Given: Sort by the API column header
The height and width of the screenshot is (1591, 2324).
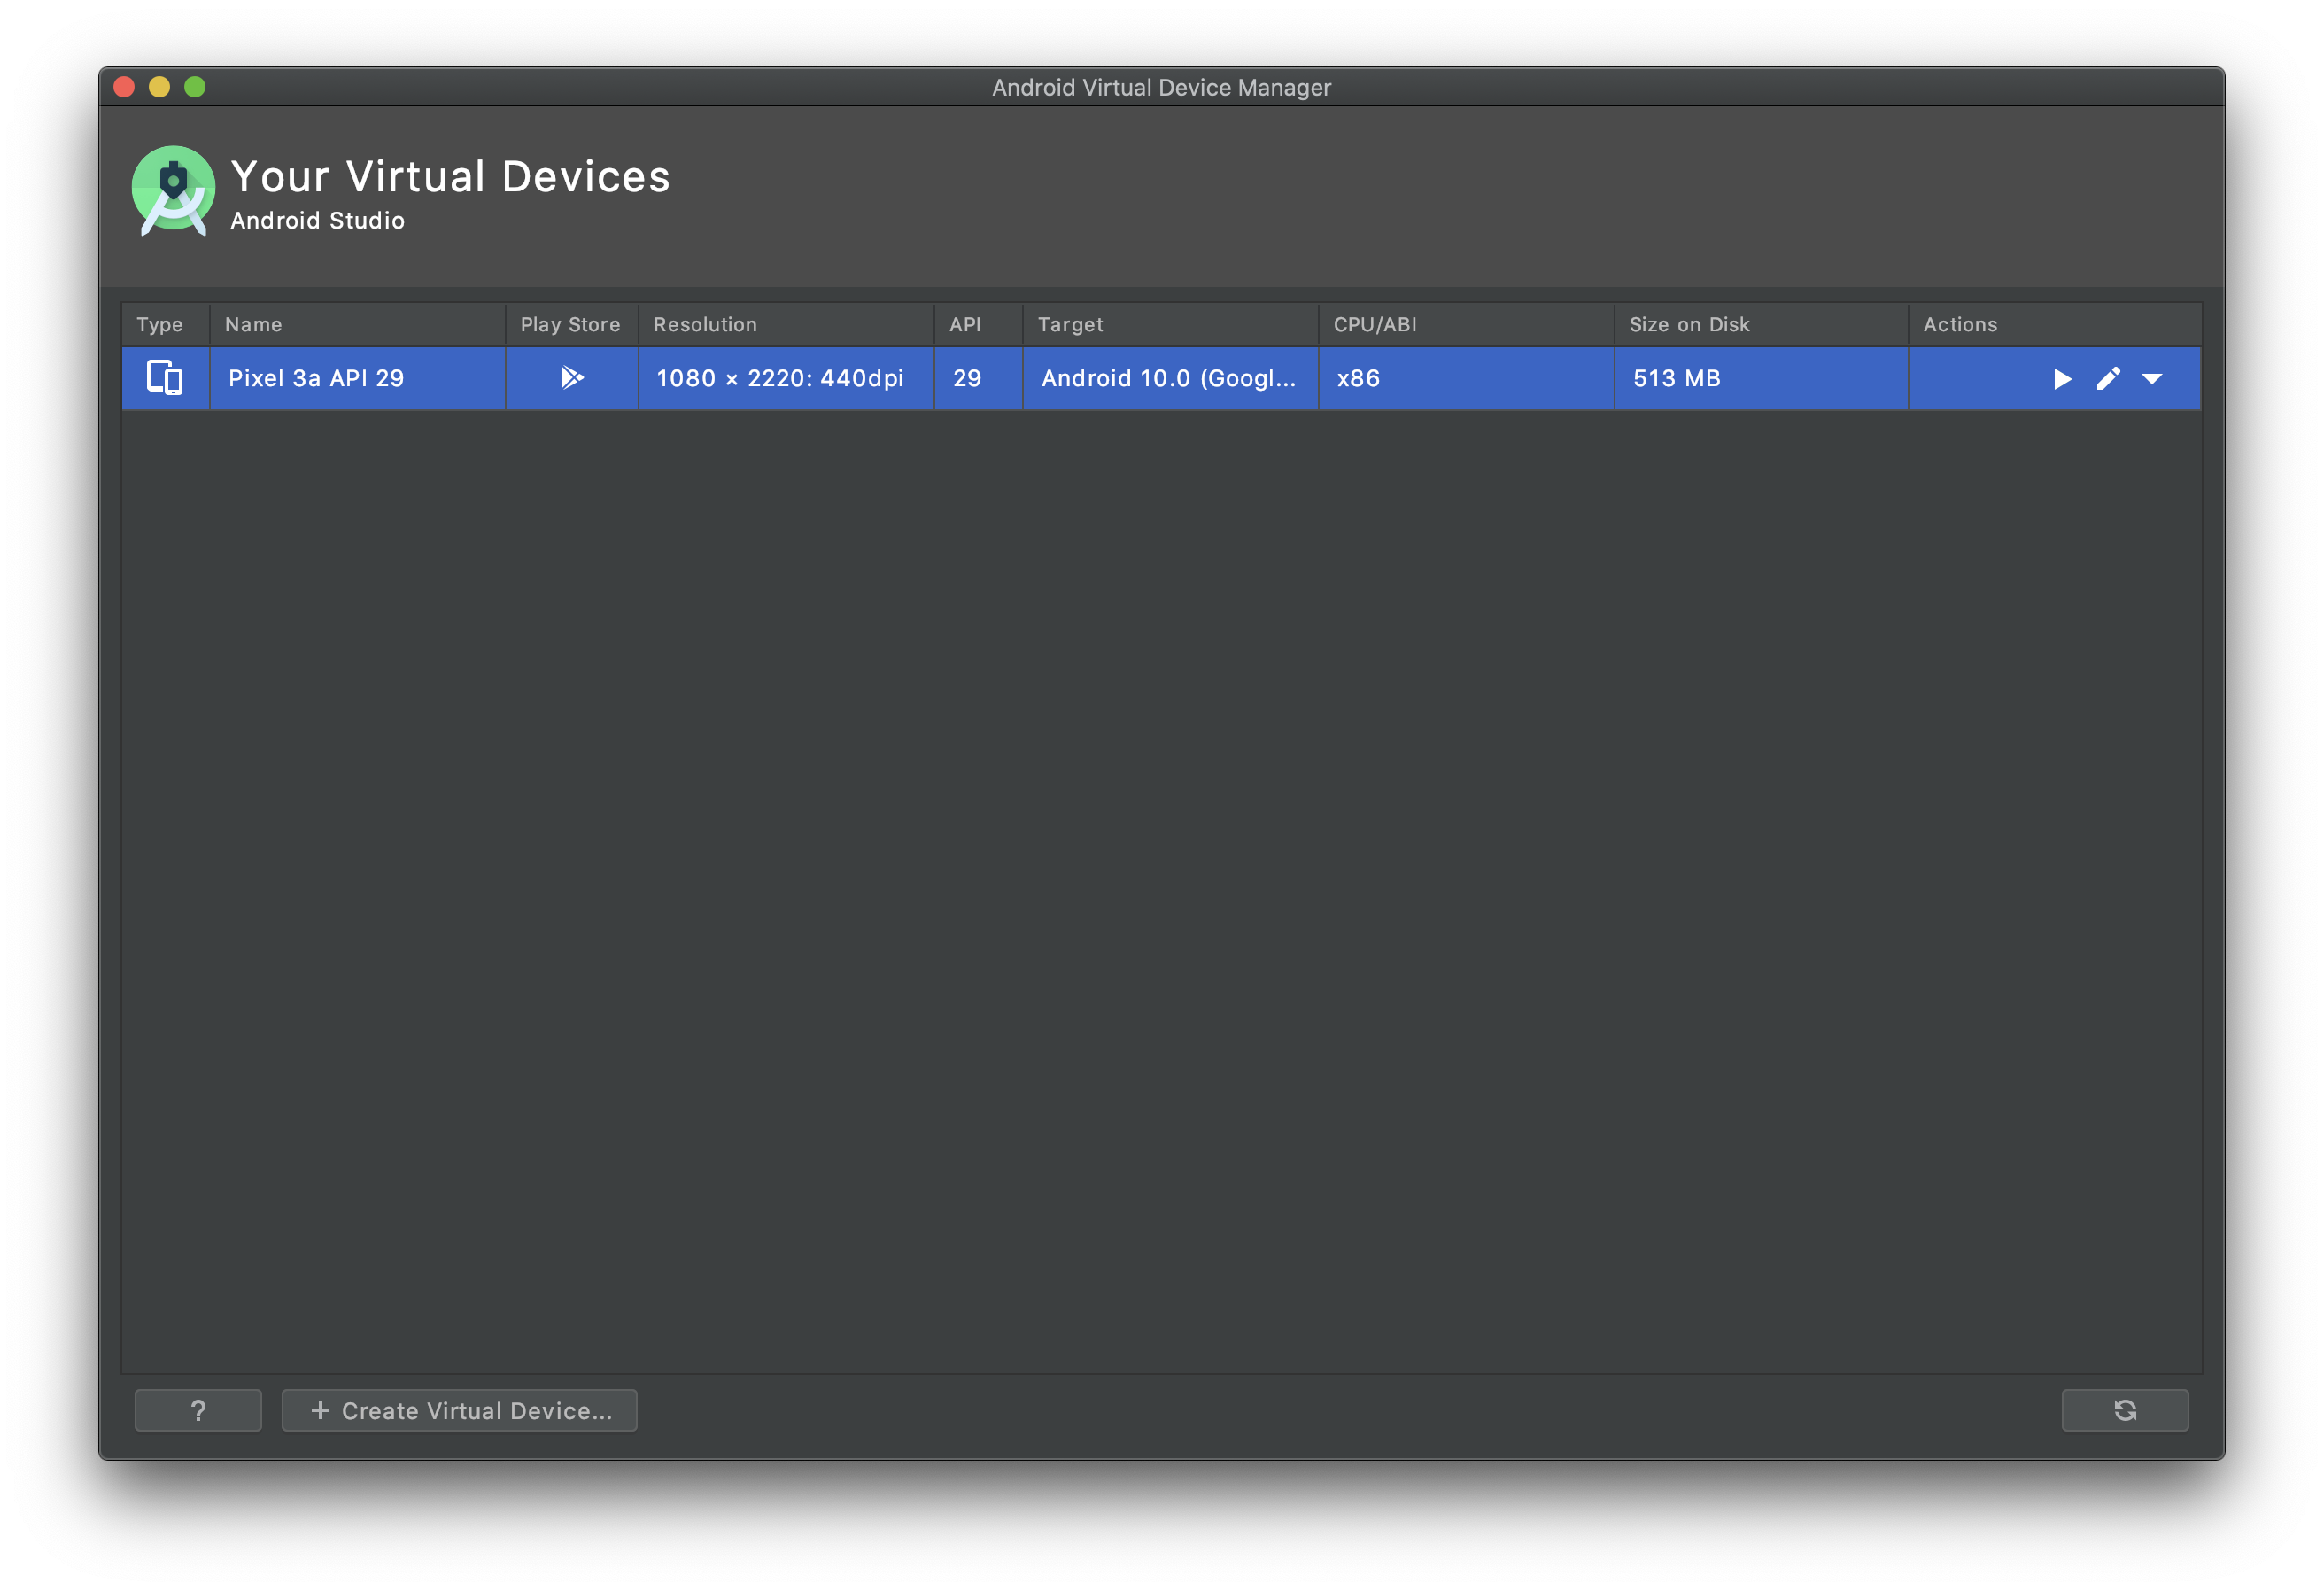Looking at the screenshot, I should click(965, 325).
